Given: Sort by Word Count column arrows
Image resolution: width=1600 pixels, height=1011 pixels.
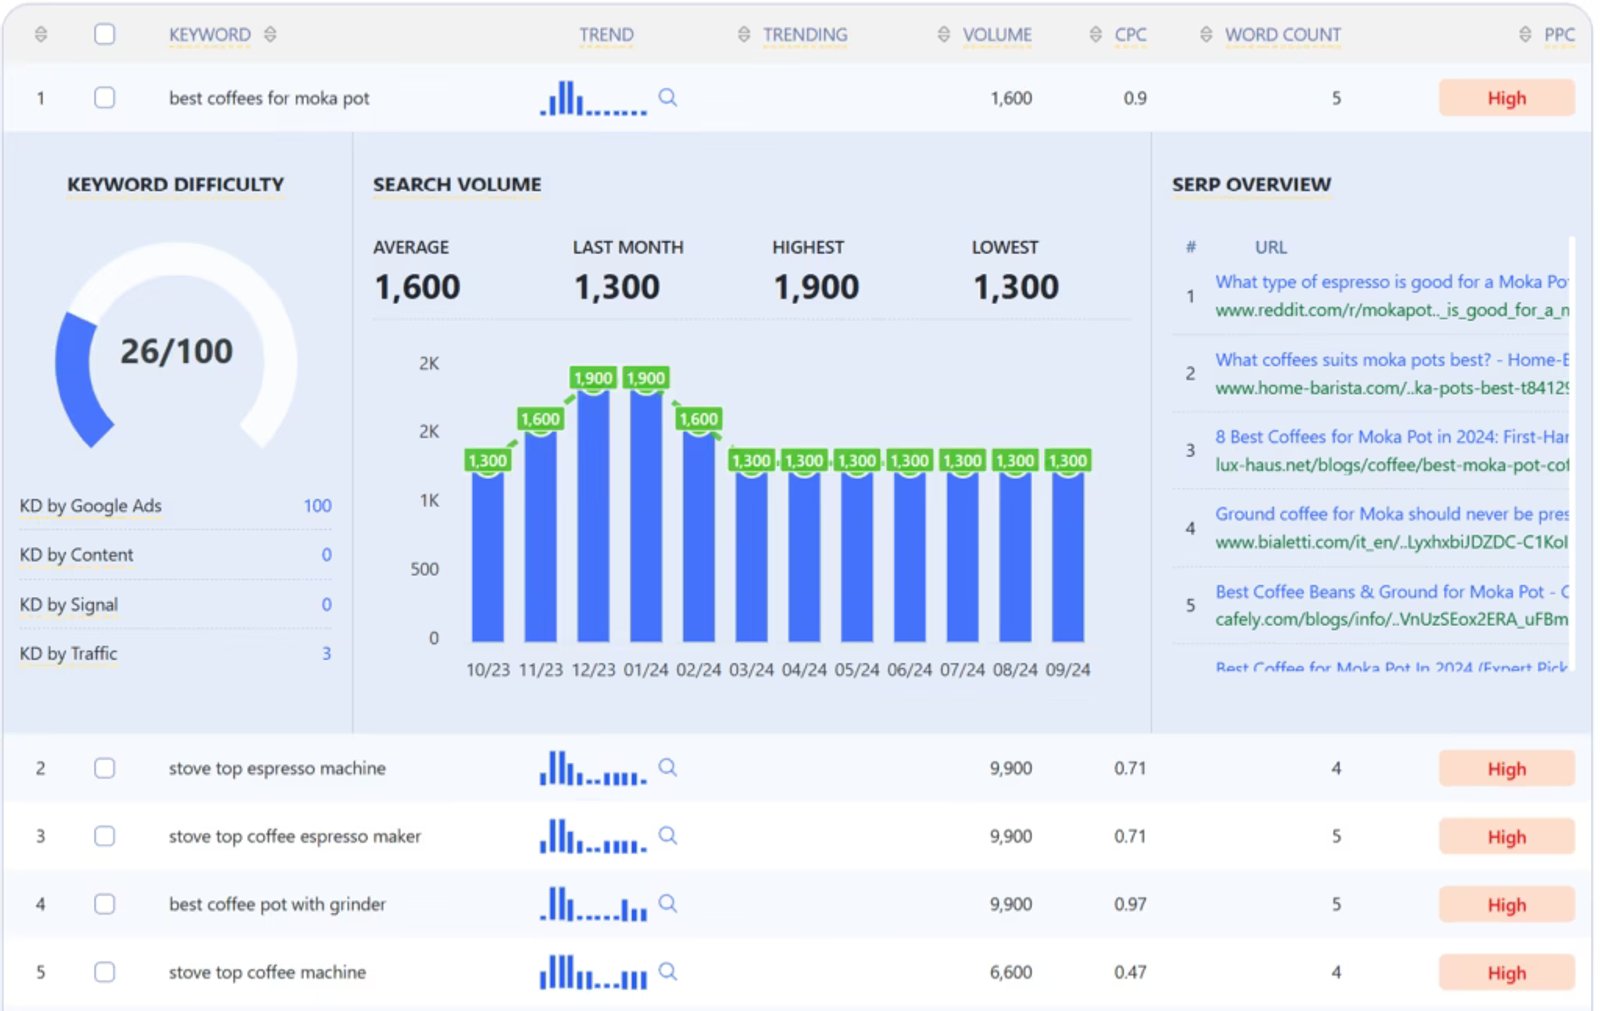Looking at the screenshot, I should (x=1206, y=34).
